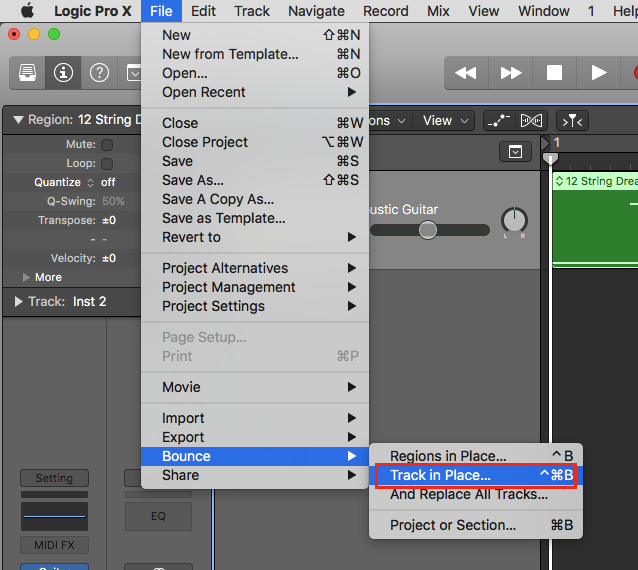Click the EQ thumbnail display in channel strip
This screenshot has width=638, height=570.
55,516
